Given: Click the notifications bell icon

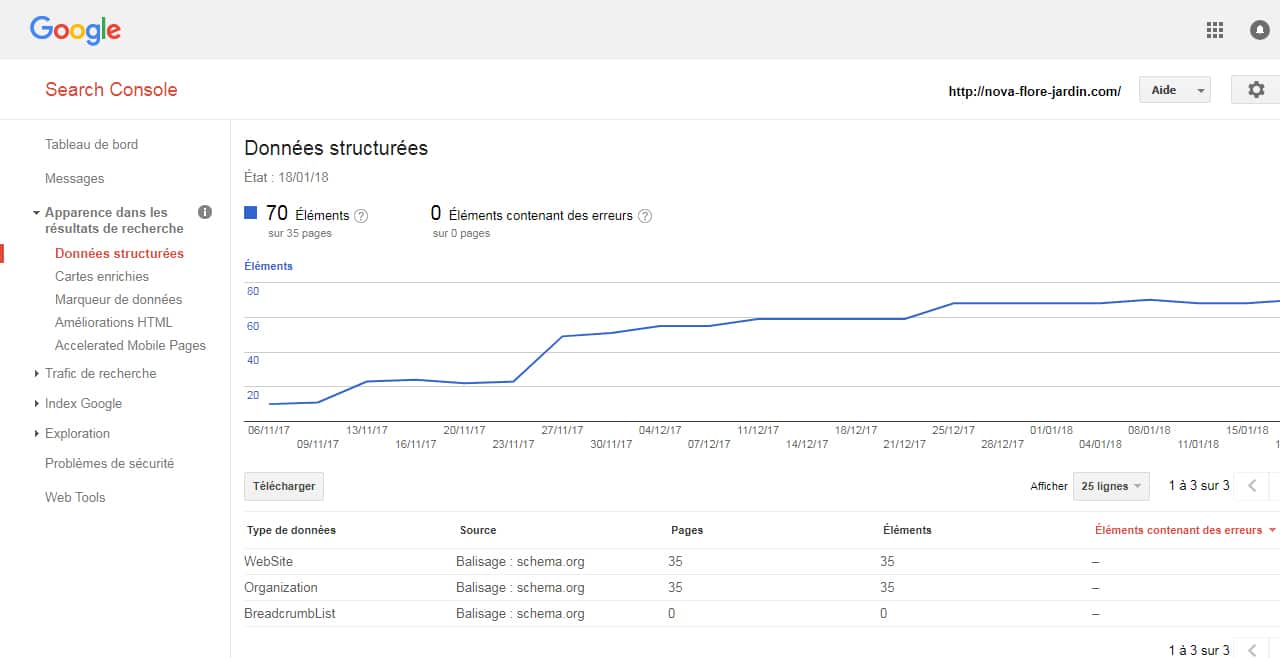Looking at the screenshot, I should 1260,30.
